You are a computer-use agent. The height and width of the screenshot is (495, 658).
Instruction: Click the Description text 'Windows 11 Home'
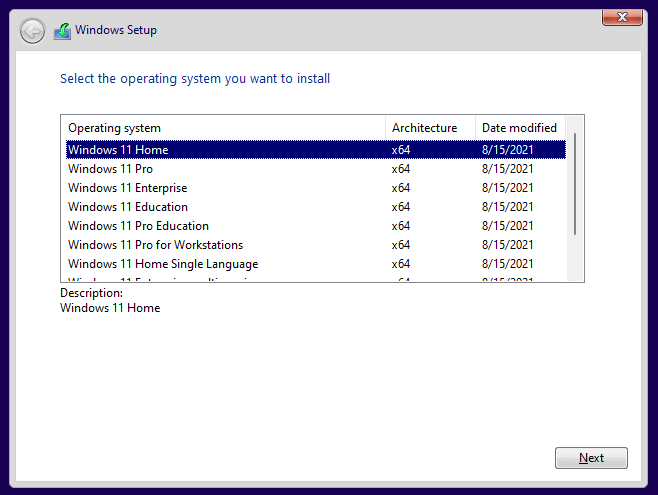click(110, 308)
